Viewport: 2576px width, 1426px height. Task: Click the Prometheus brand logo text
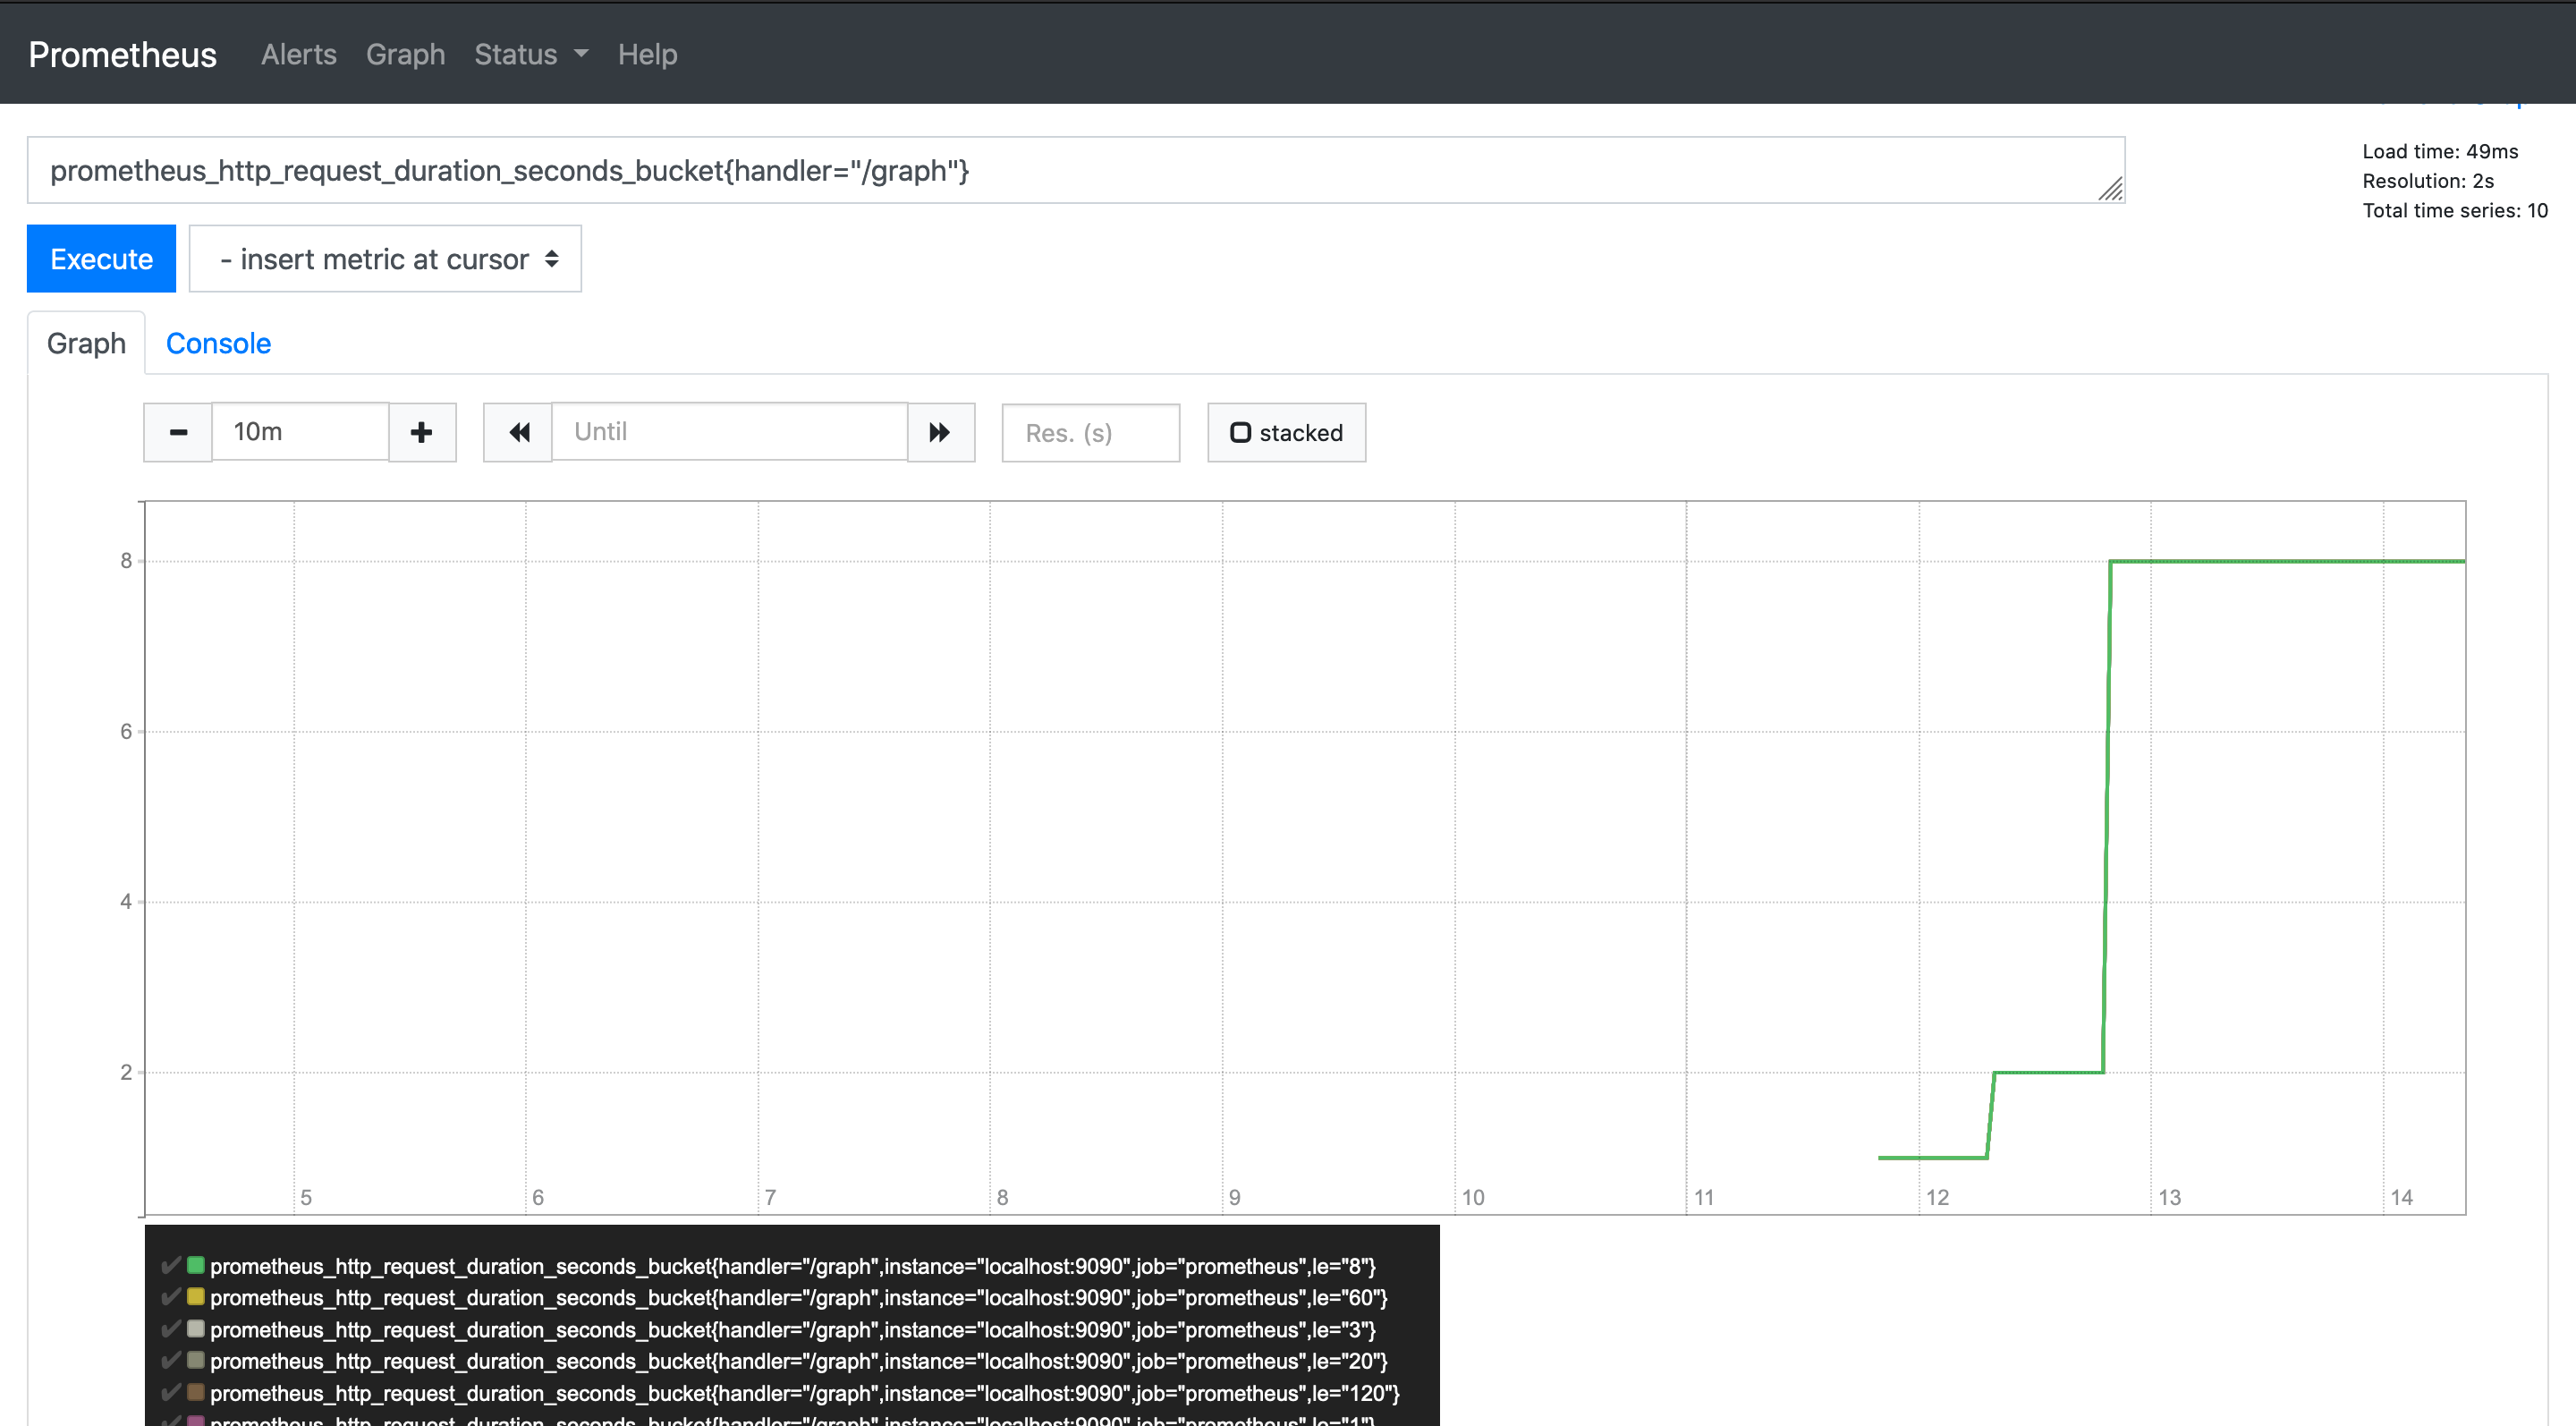coord(122,54)
